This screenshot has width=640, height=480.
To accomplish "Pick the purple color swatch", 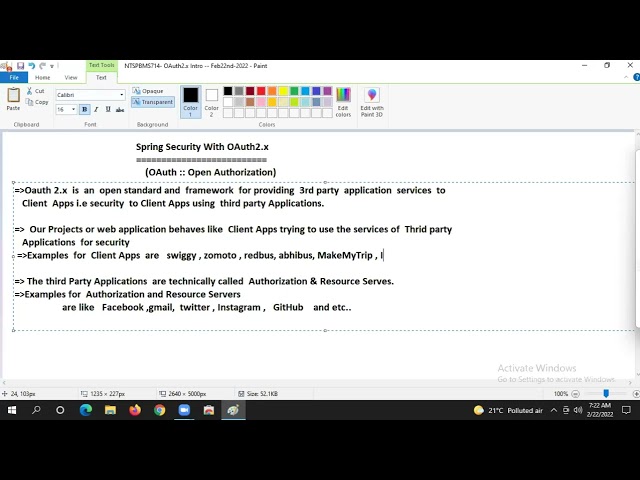I will [x=327, y=91].
